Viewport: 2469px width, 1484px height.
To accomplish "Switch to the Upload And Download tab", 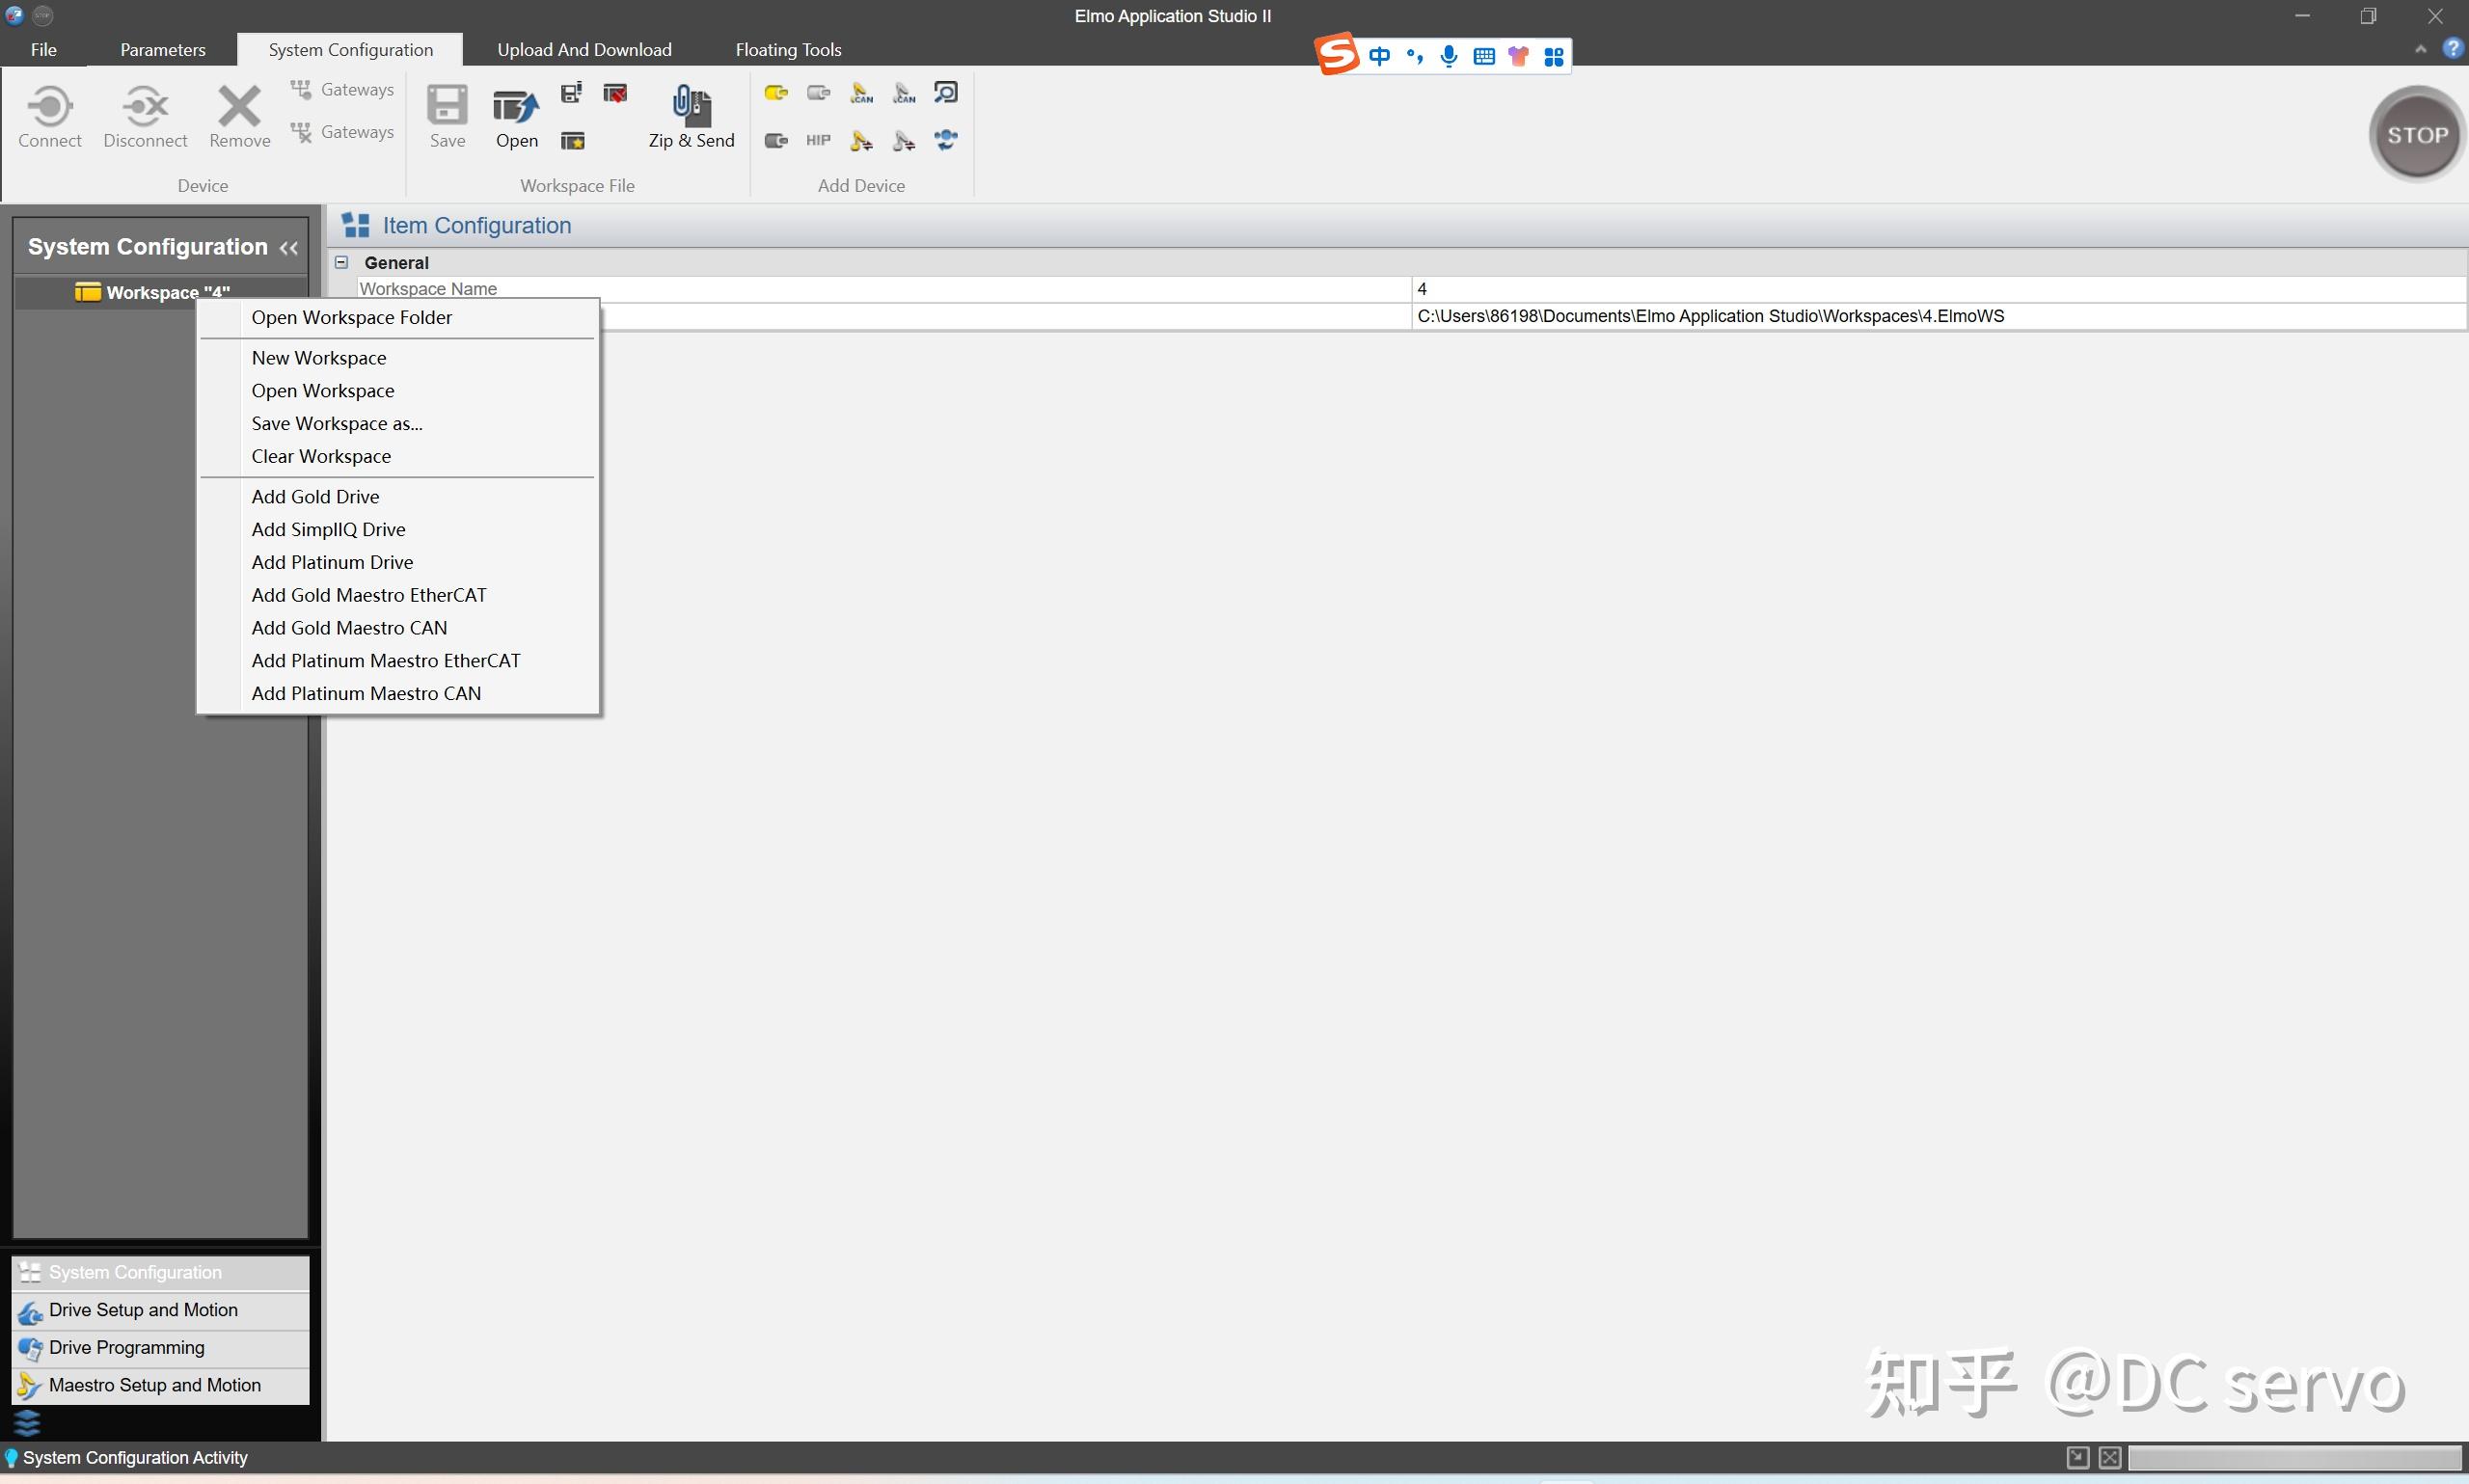I will tap(584, 49).
